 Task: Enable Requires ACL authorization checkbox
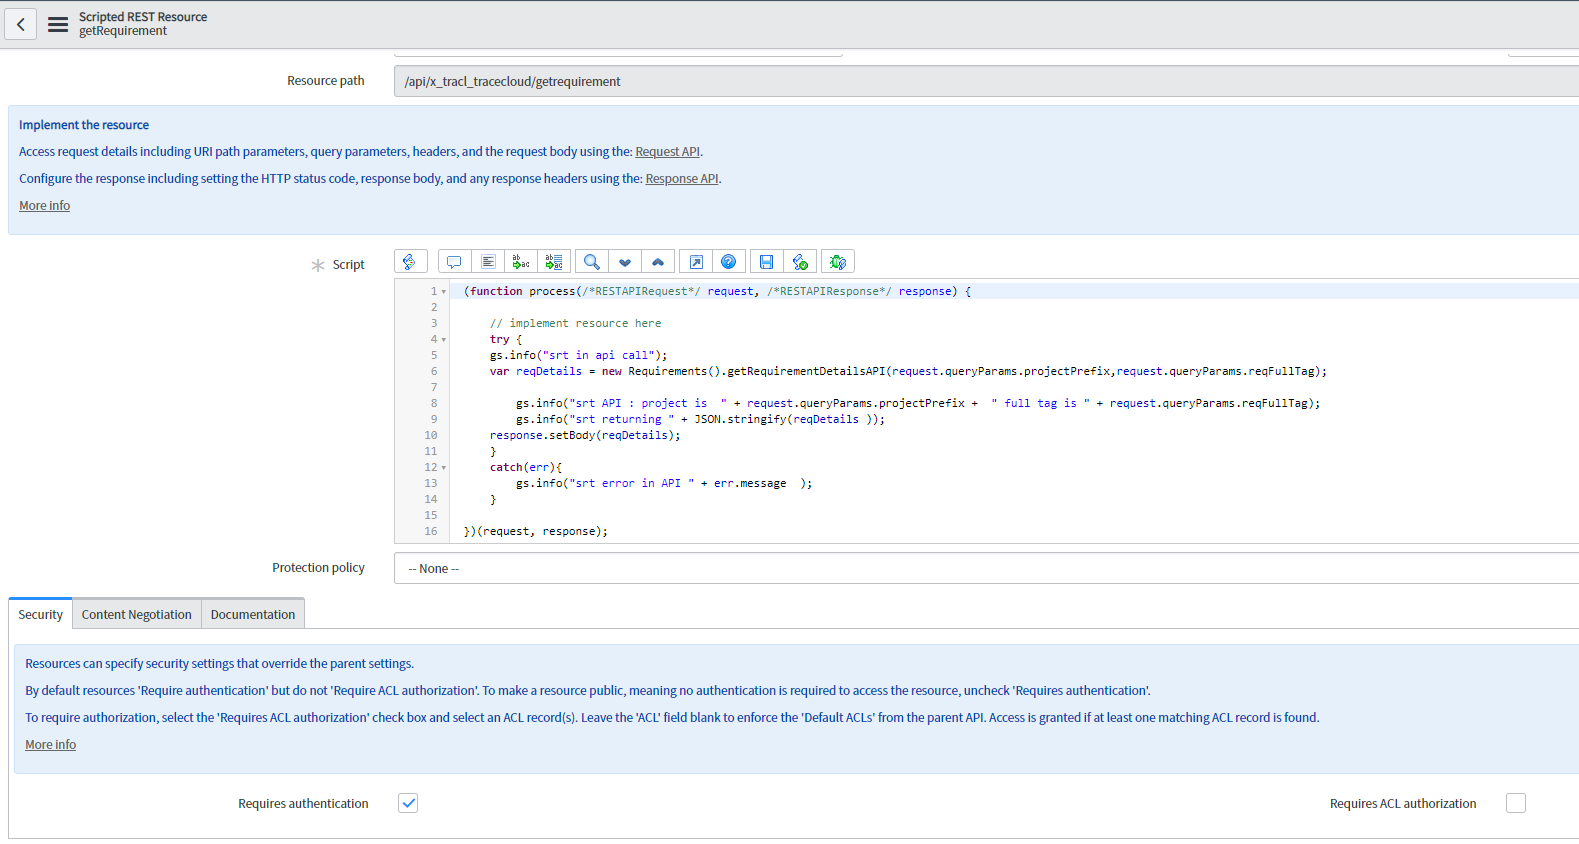click(1516, 803)
